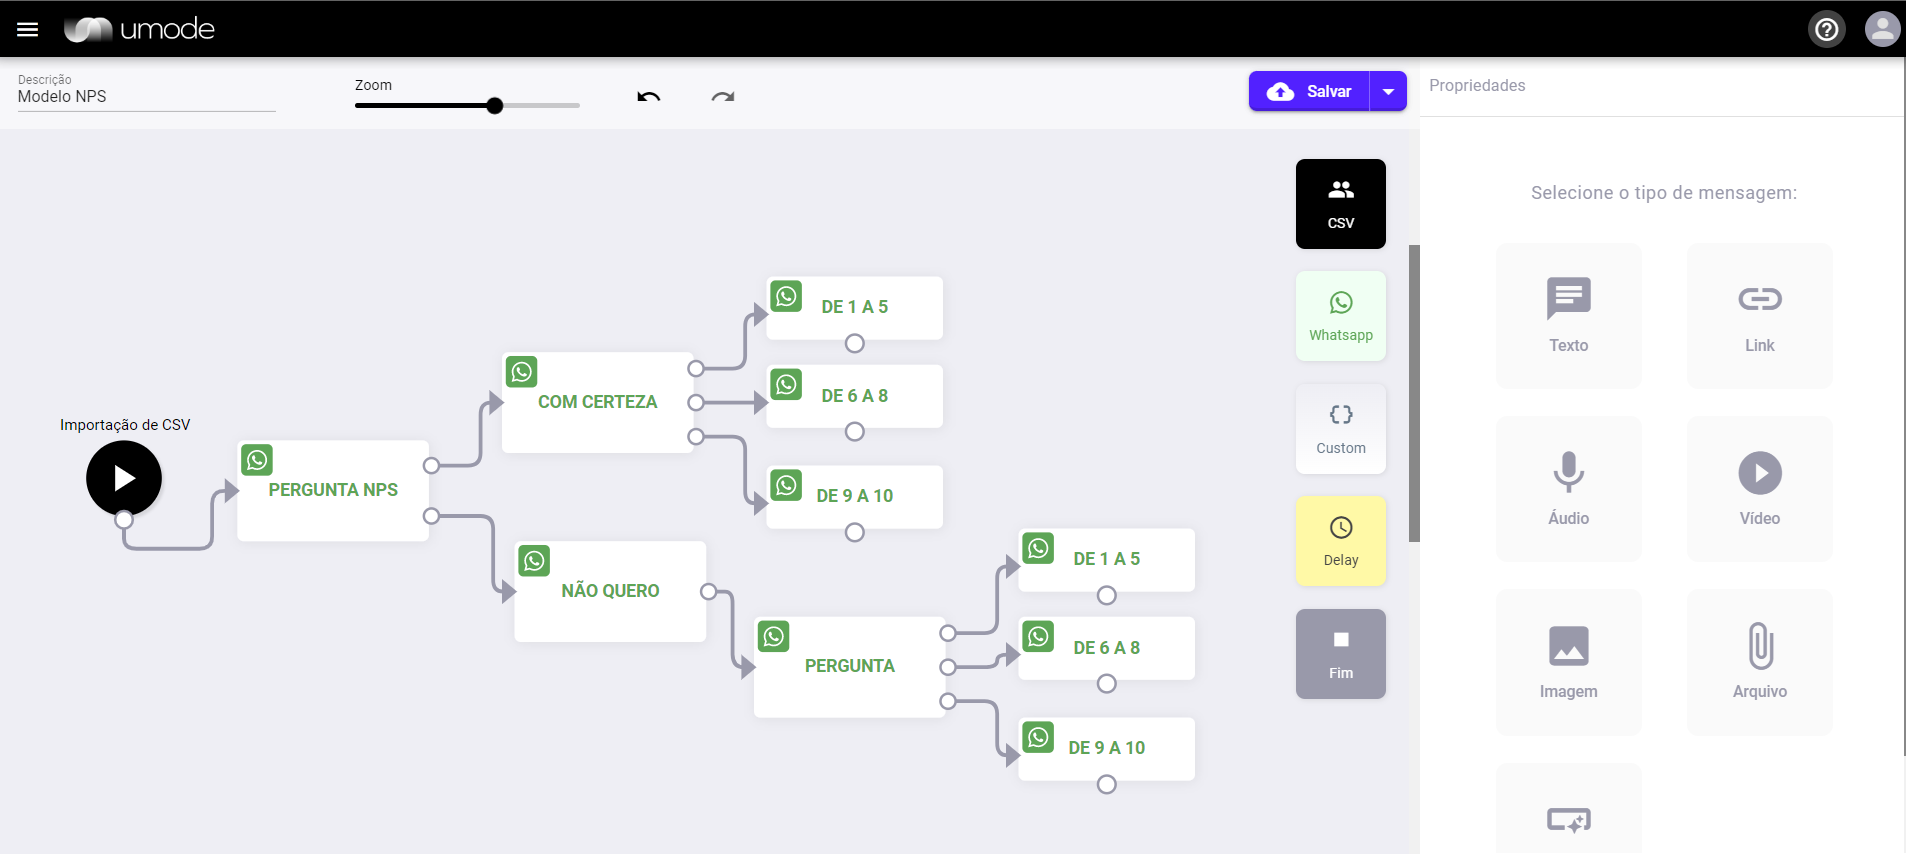The width and height of the screenshot is (1906, 854).
Task: Open the user account avatar
Action: (x=1882, y=29)
